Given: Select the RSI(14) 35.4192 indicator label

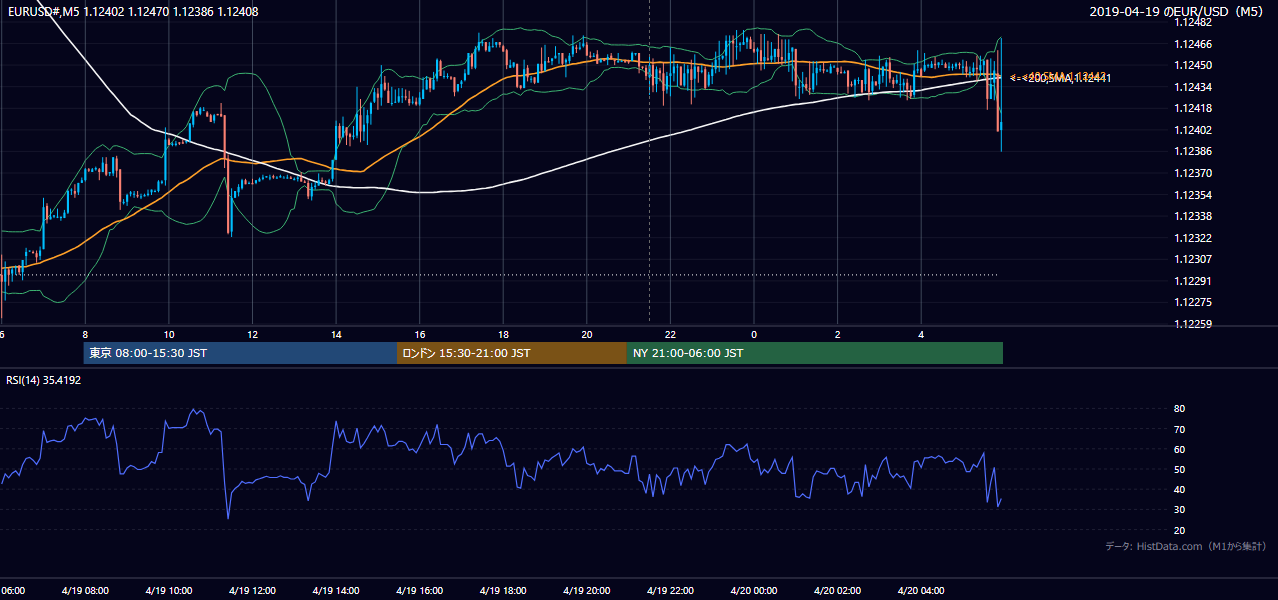Looking at the screenshot, I should (43, 380).
